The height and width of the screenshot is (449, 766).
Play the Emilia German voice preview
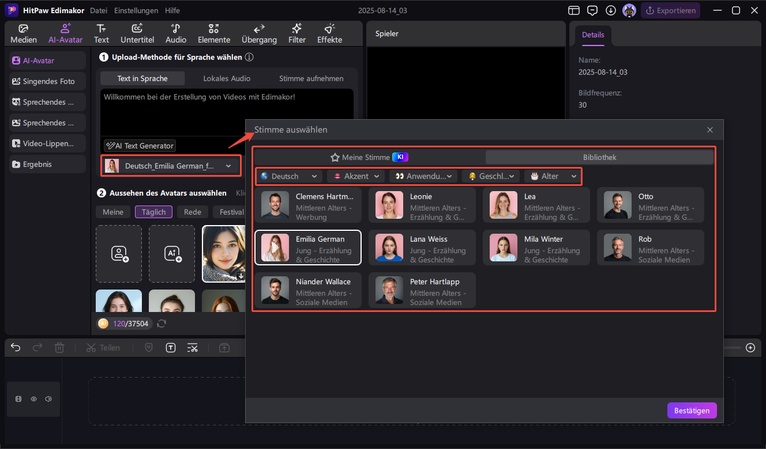(x=275, y=248)
